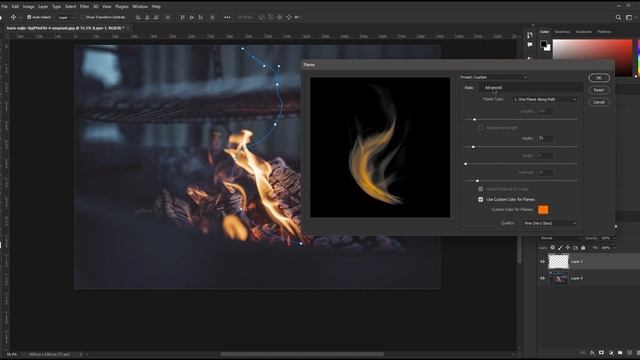Hide Layer 1 with its eye icon
This screenshot has height=360, width=640.
pyautogui.click(x=542, y=262)
